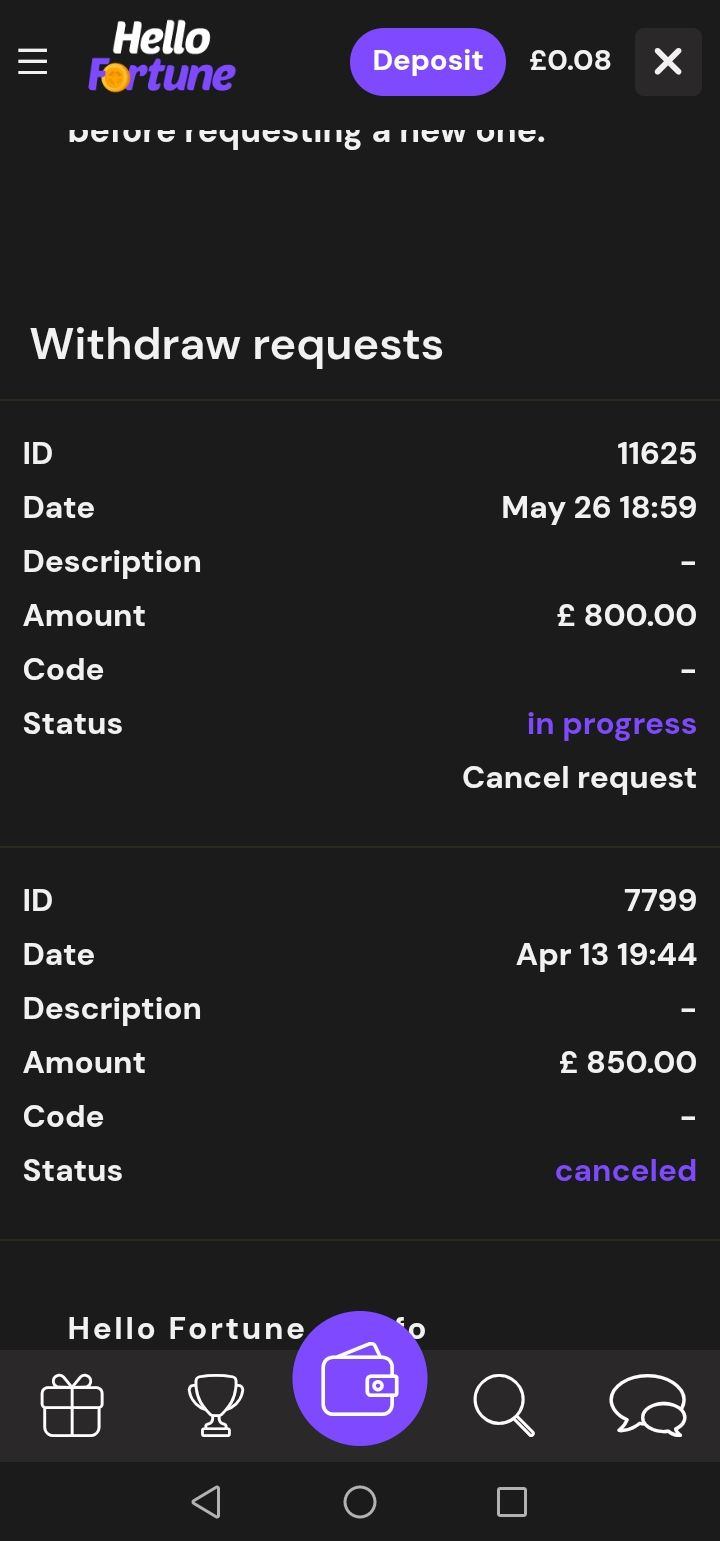
Task: Select withdrawal ID 7799
Action: click(660, 901)
